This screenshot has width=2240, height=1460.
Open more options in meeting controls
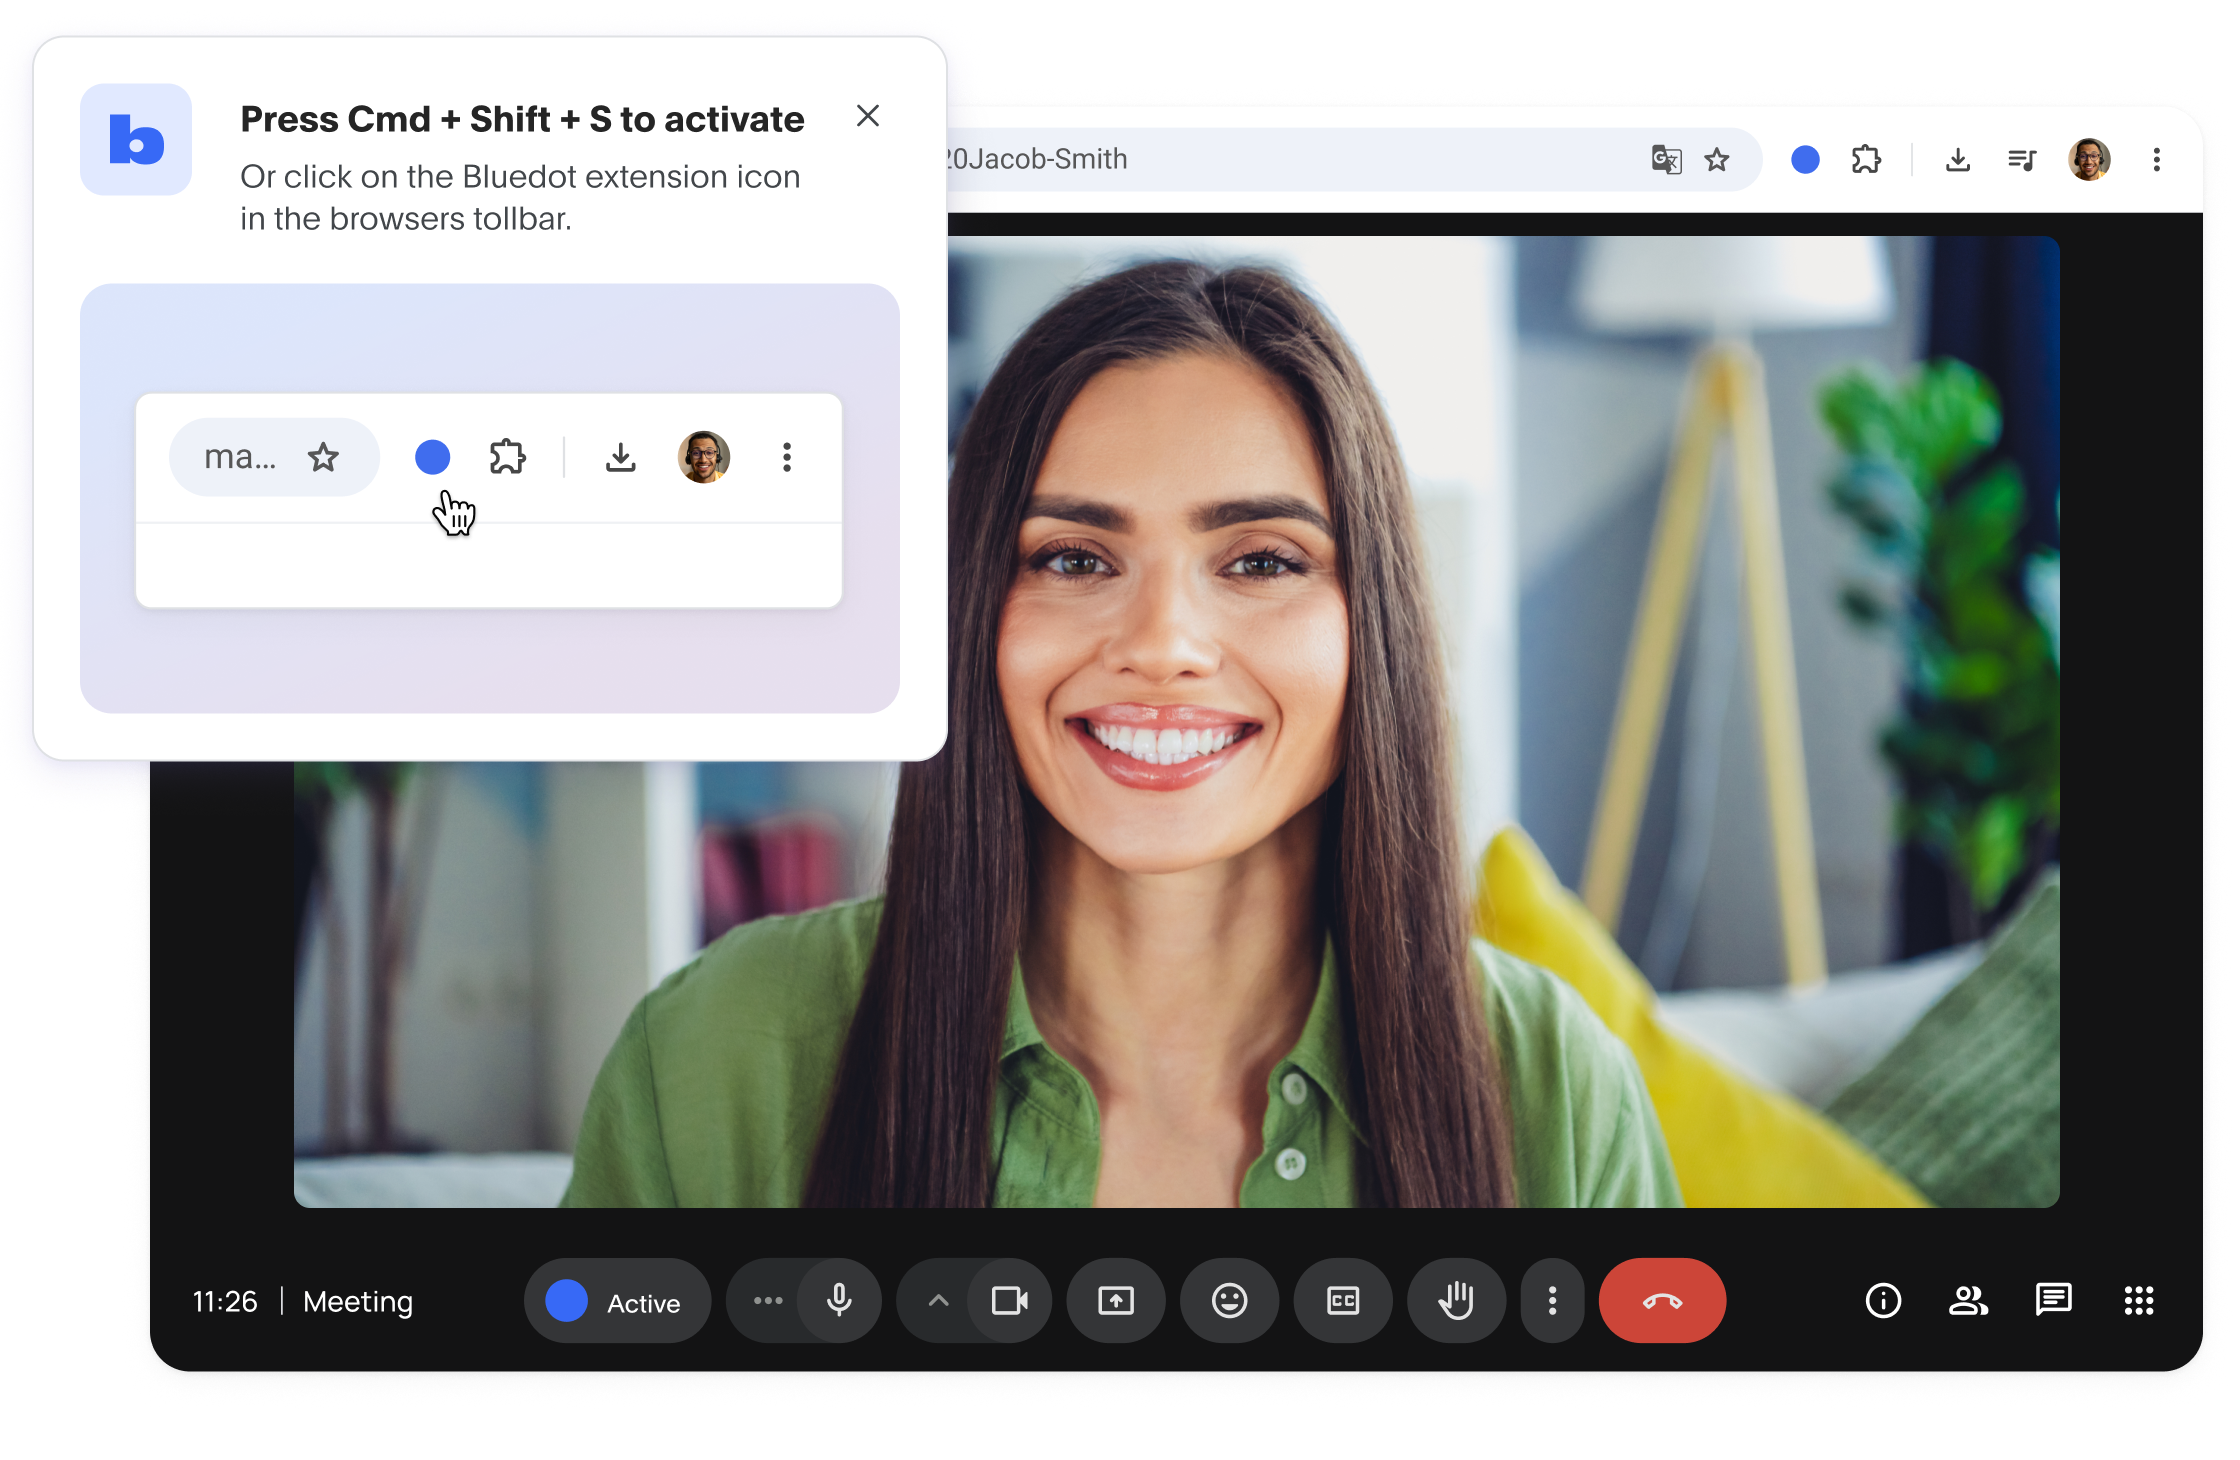click(x=1552, y=1301)
